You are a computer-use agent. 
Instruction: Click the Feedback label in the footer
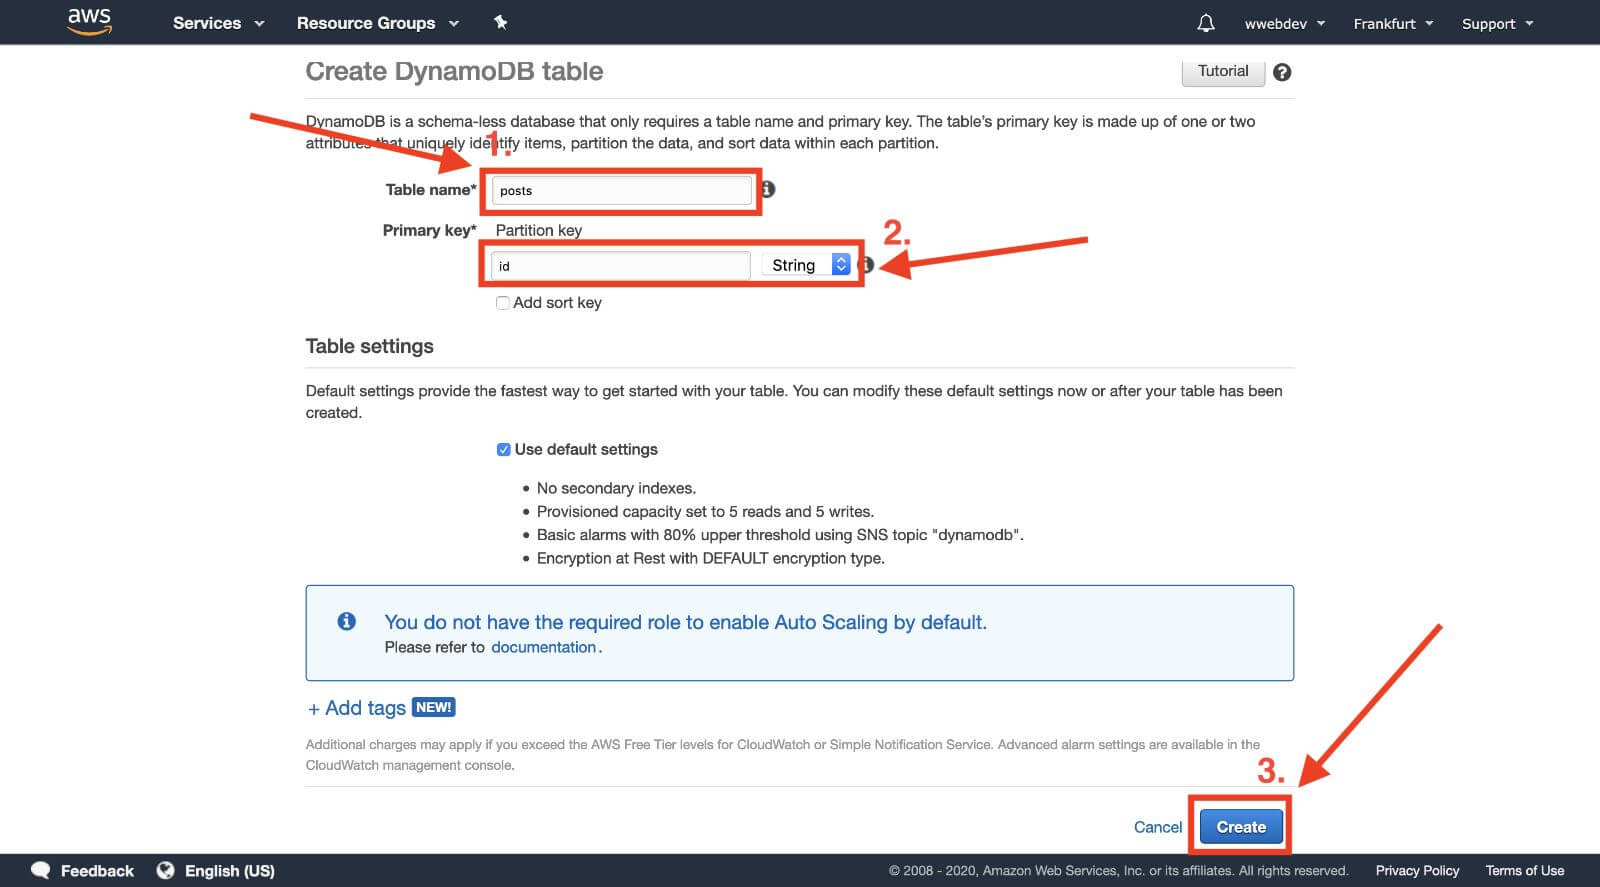click(97, 870)
